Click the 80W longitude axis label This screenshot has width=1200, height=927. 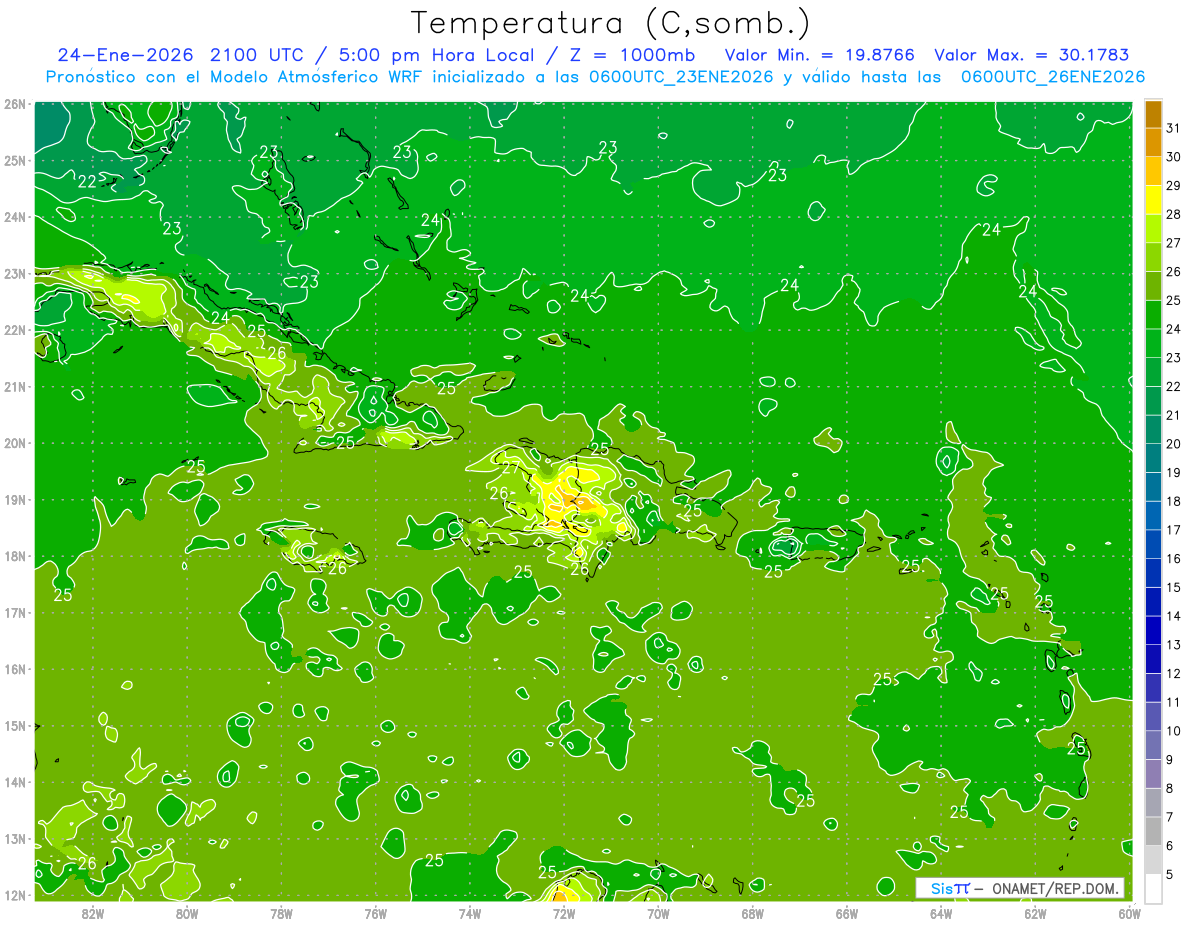(187, 913)
